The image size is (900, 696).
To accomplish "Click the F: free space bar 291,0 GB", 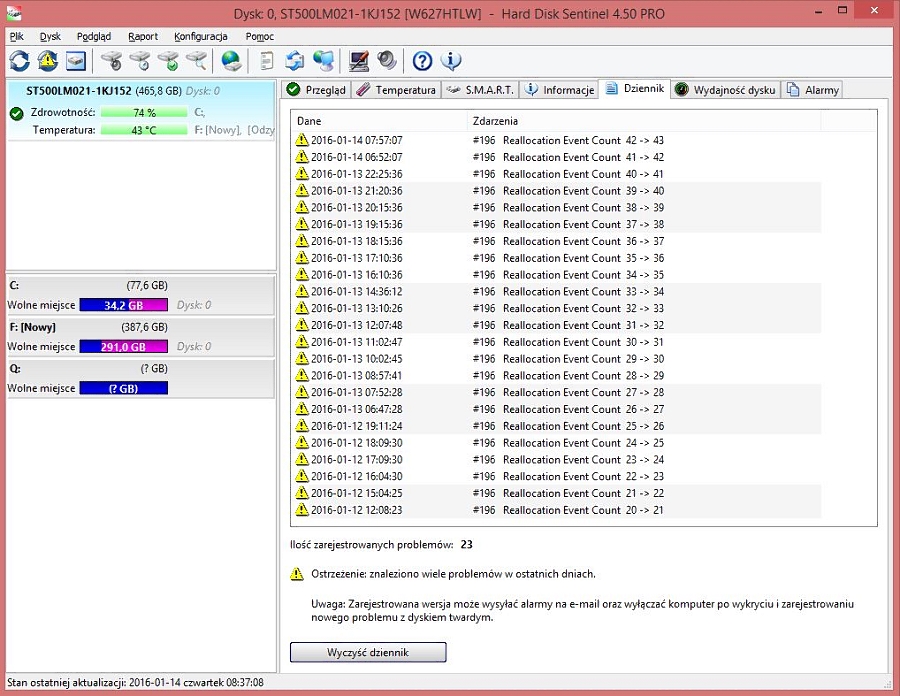I will click(123, 347).
